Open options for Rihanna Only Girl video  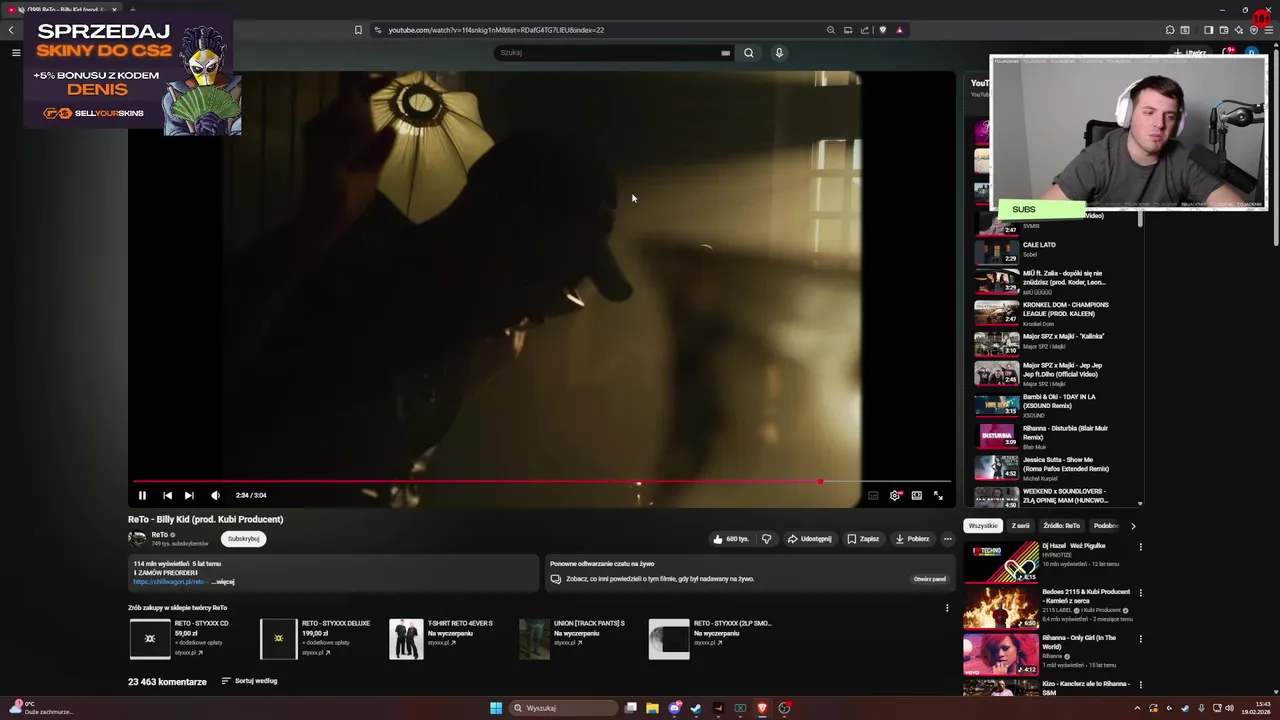(x=1140, y=639)
